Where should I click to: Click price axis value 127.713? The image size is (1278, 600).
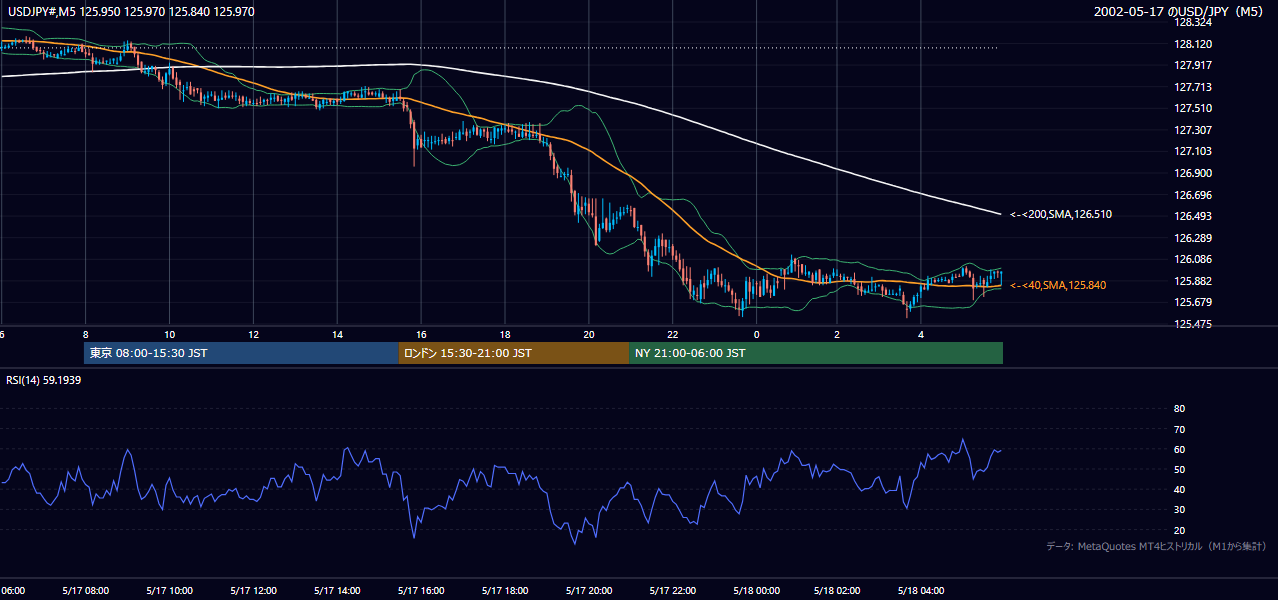coord(1193,87)
